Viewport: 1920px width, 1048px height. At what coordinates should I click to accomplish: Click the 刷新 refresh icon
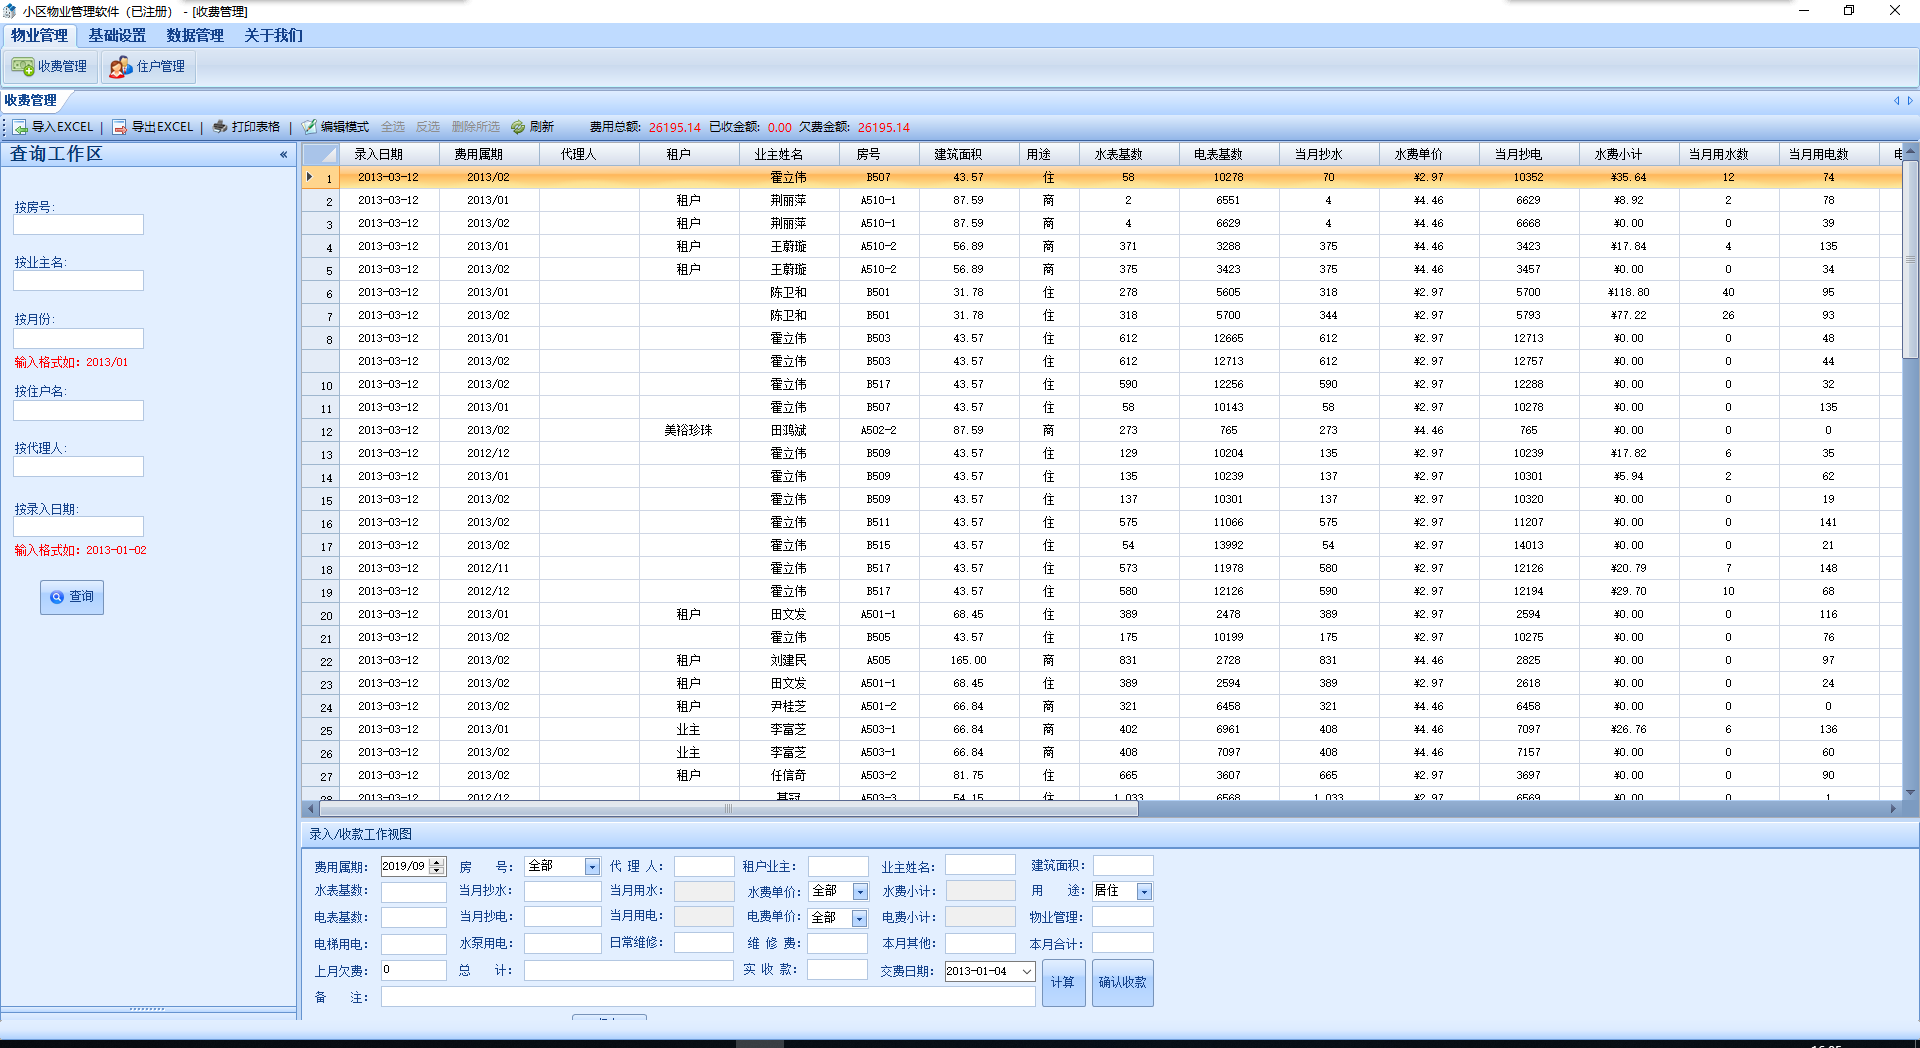click(x=518, y=127)
